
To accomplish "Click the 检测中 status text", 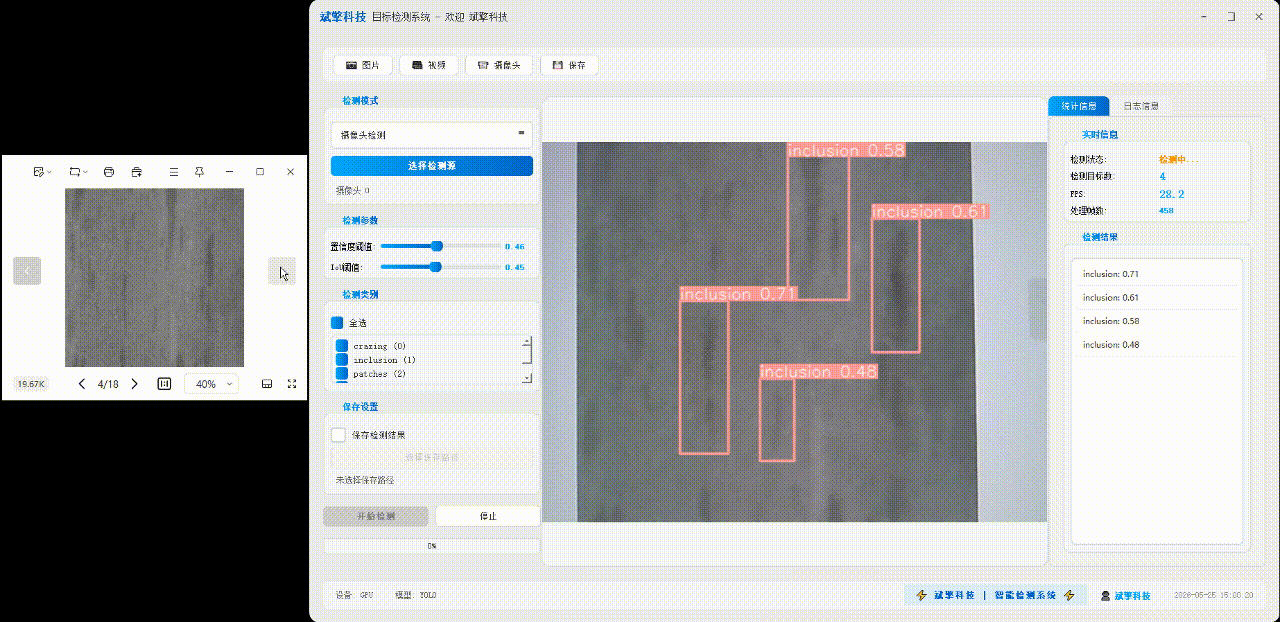I will tap(1179, 159).
